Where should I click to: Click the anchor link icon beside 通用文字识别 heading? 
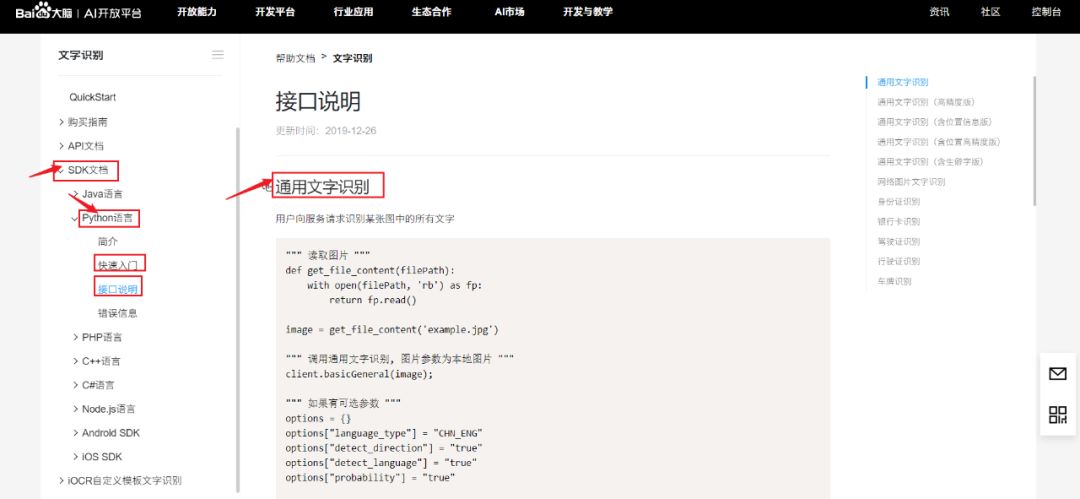(x=268, y=187)
